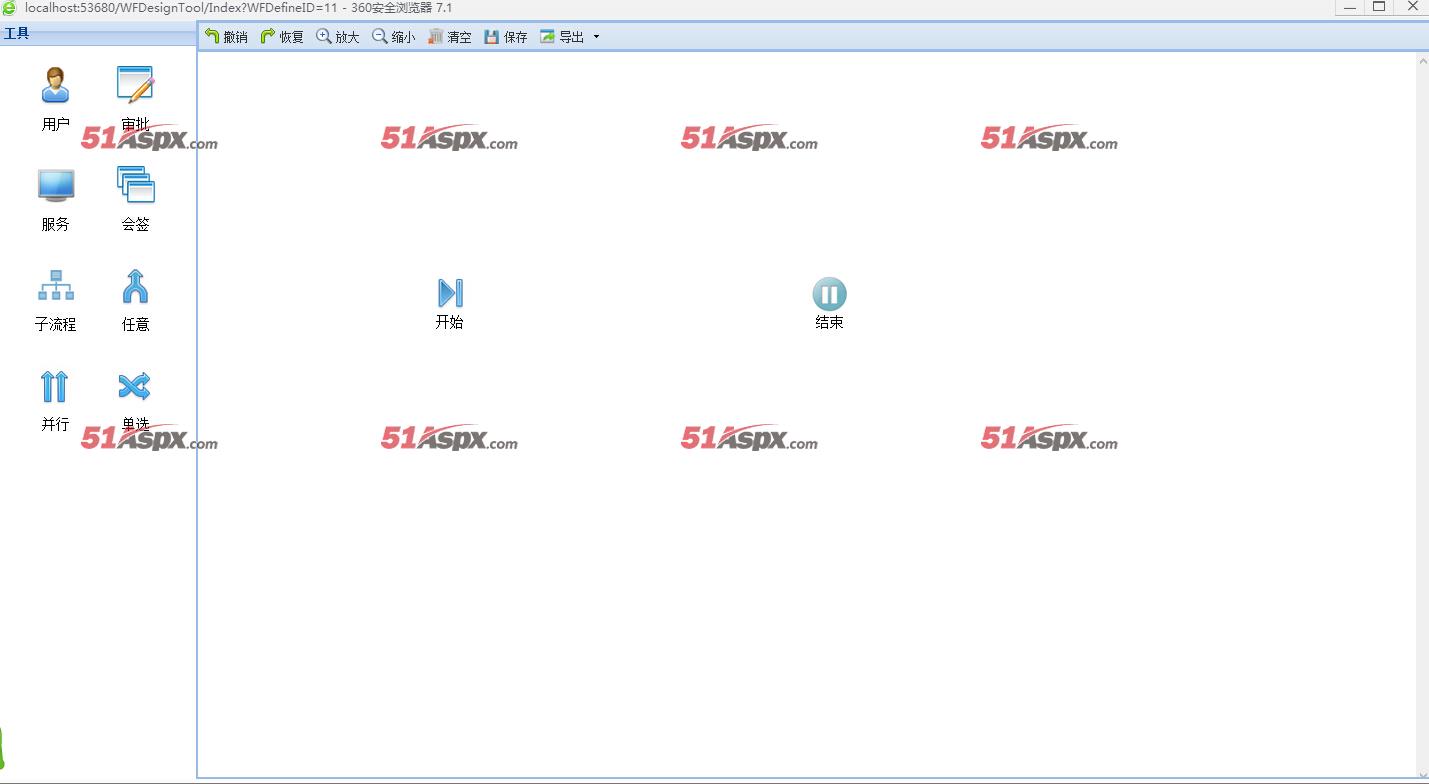Undo the last action with 撤销
Image resolution: width=1429 pixels, height=784 pixels.
[x=226, y=37]
